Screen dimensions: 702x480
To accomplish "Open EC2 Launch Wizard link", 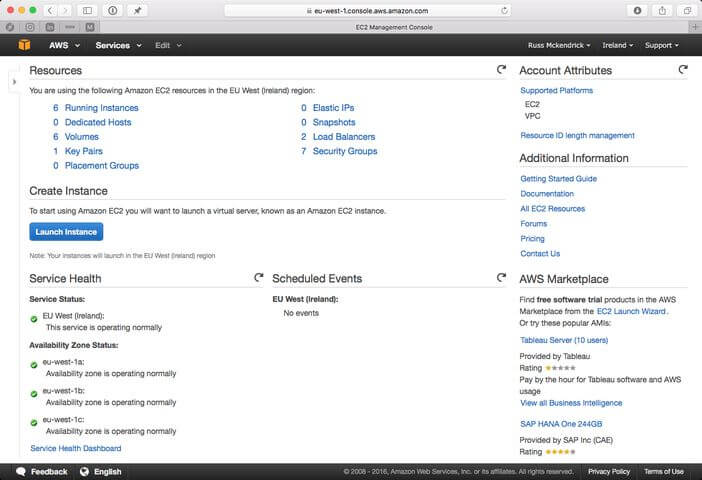I will [x=631, y=311].
